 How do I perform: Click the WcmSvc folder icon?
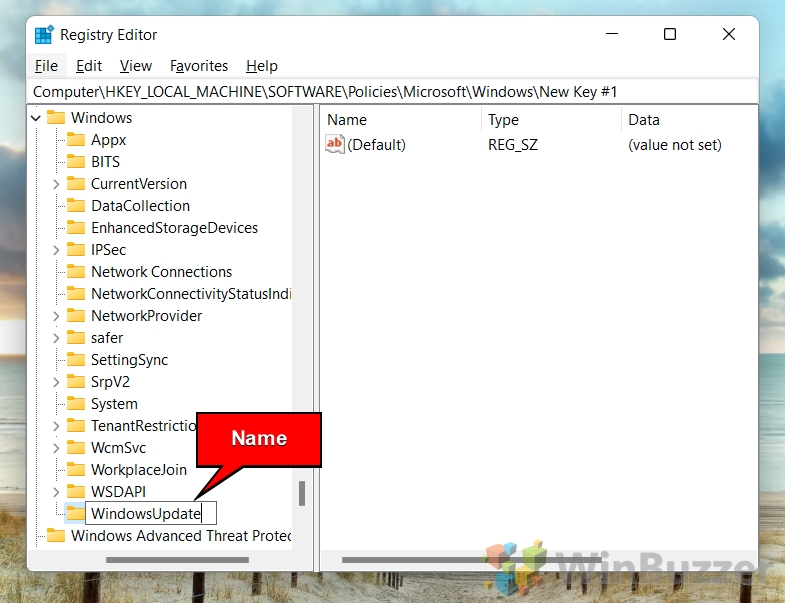pos(76,448)
